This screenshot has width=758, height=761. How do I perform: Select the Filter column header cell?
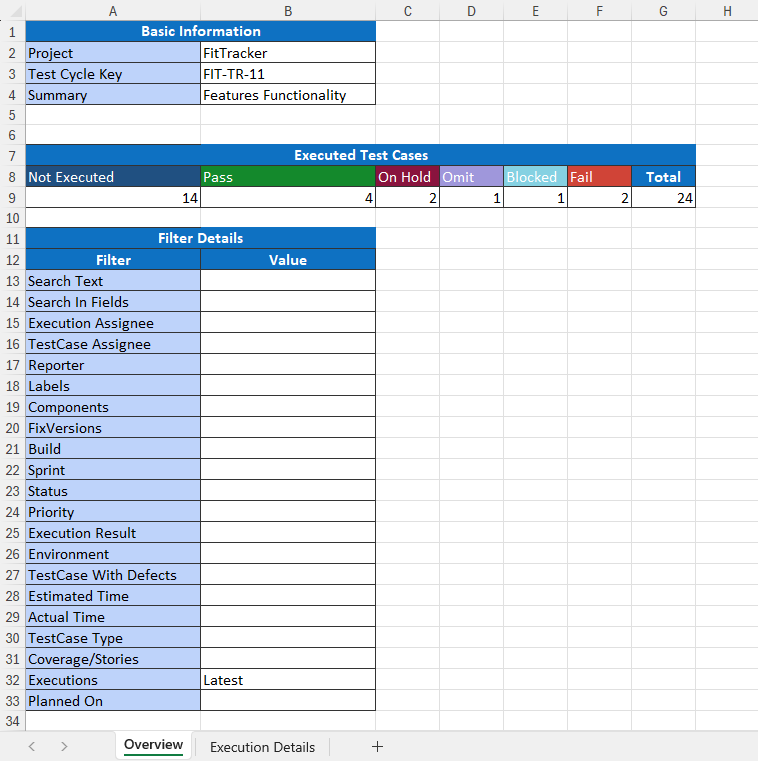pyautogui.click(x=113, y=260)
